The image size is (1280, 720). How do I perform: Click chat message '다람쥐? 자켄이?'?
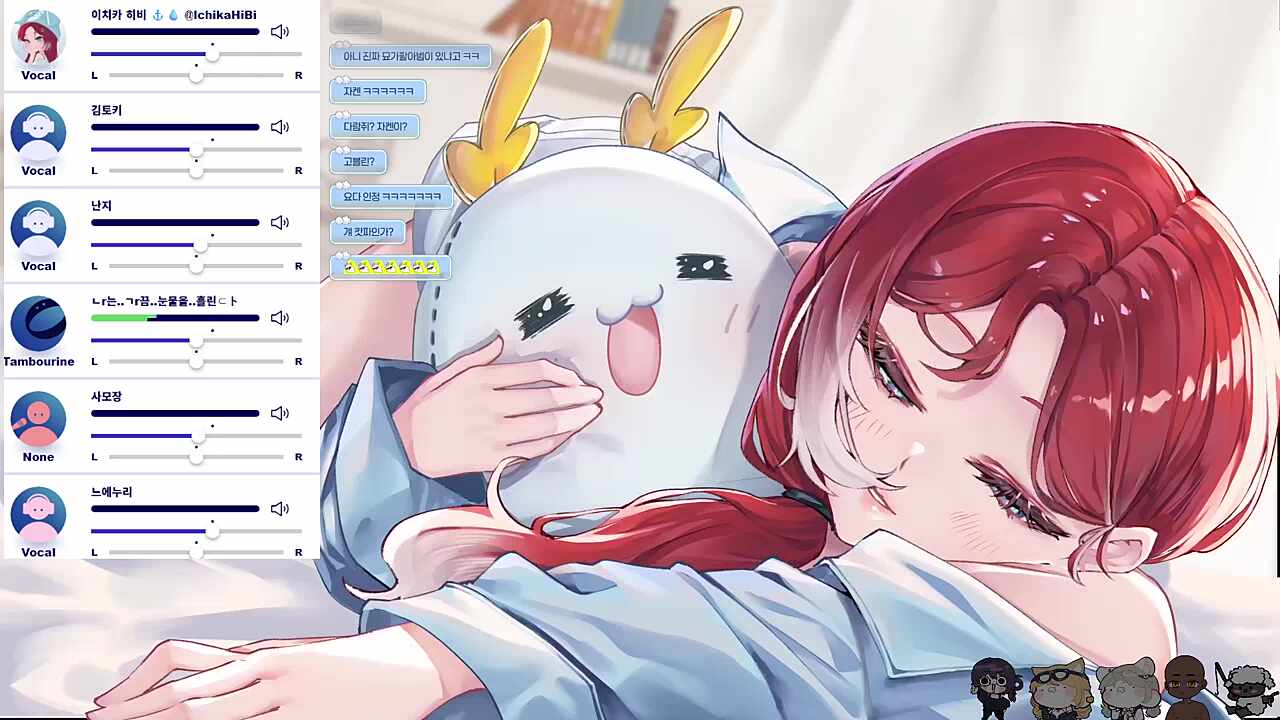[x=375, y=127]
